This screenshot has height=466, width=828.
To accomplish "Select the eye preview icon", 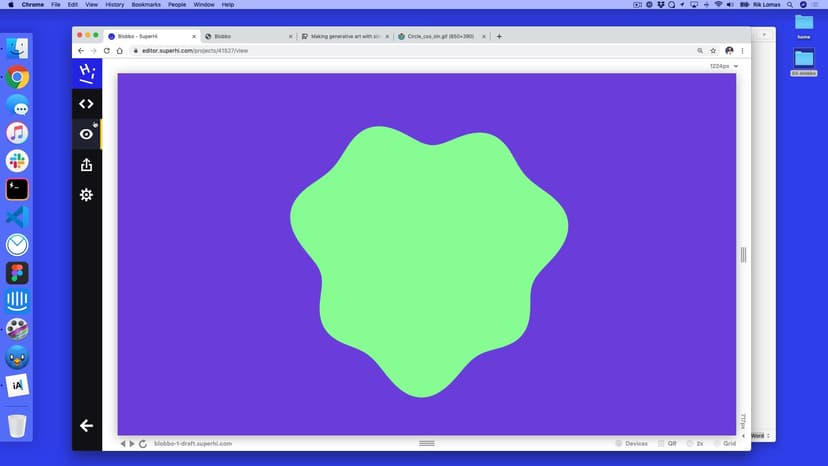I will 86,134.
